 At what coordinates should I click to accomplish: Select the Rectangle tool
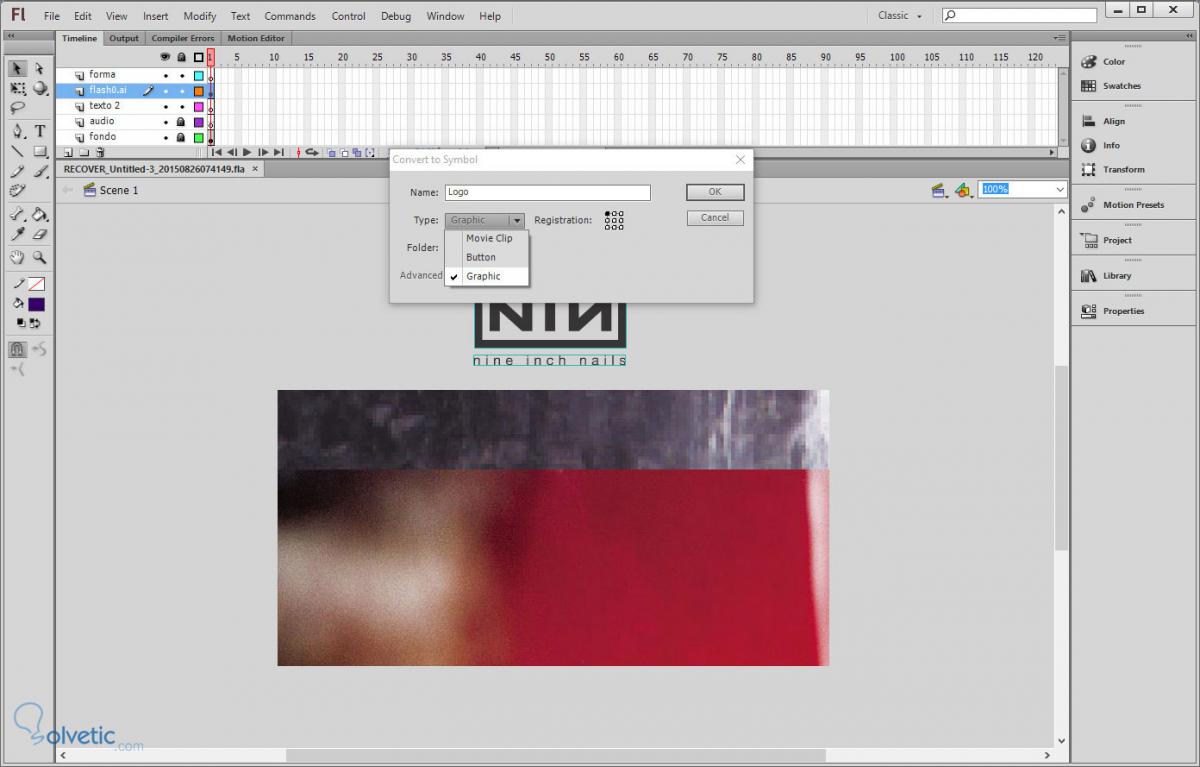coord(39,151)
